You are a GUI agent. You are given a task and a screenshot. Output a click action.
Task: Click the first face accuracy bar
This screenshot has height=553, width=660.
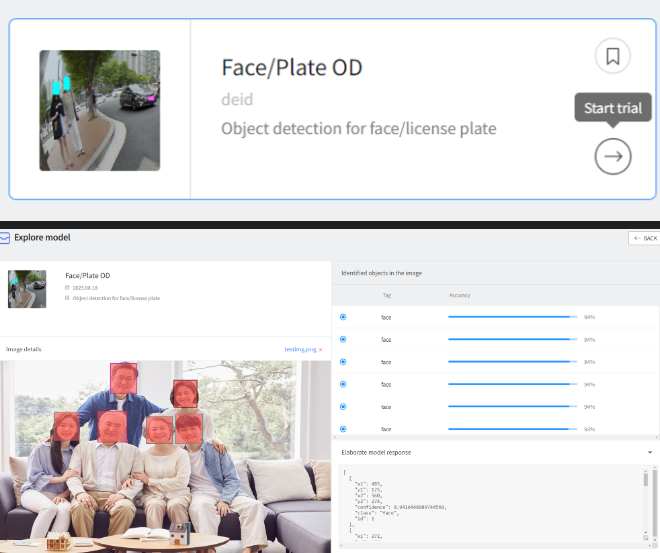(x=512, y=317)
